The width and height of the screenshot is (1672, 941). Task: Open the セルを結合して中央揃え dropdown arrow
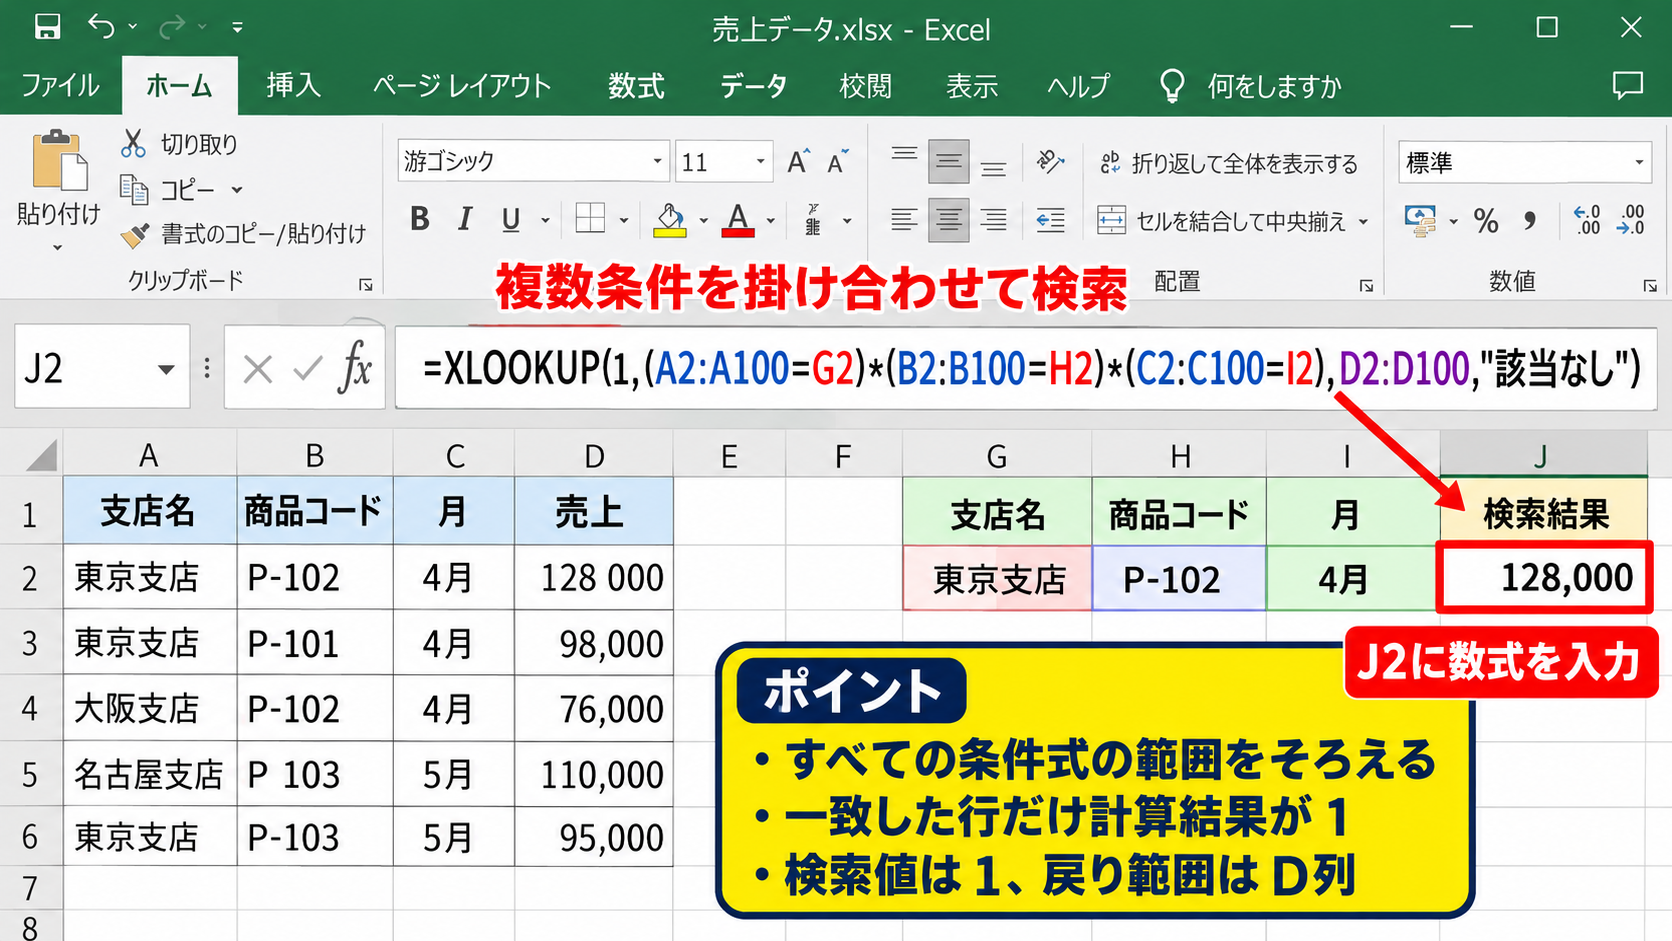point(1364,222)
